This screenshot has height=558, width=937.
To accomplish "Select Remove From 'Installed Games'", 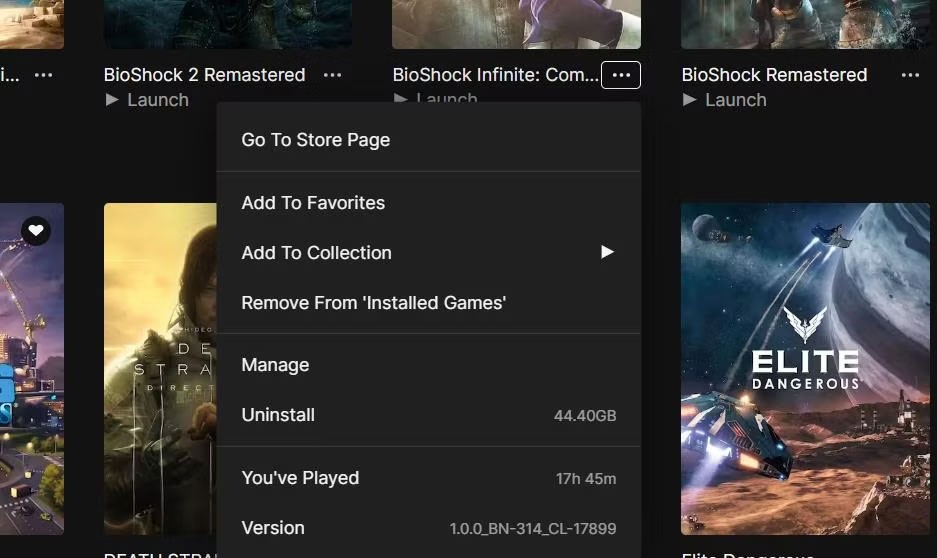I will click(373, 303).
